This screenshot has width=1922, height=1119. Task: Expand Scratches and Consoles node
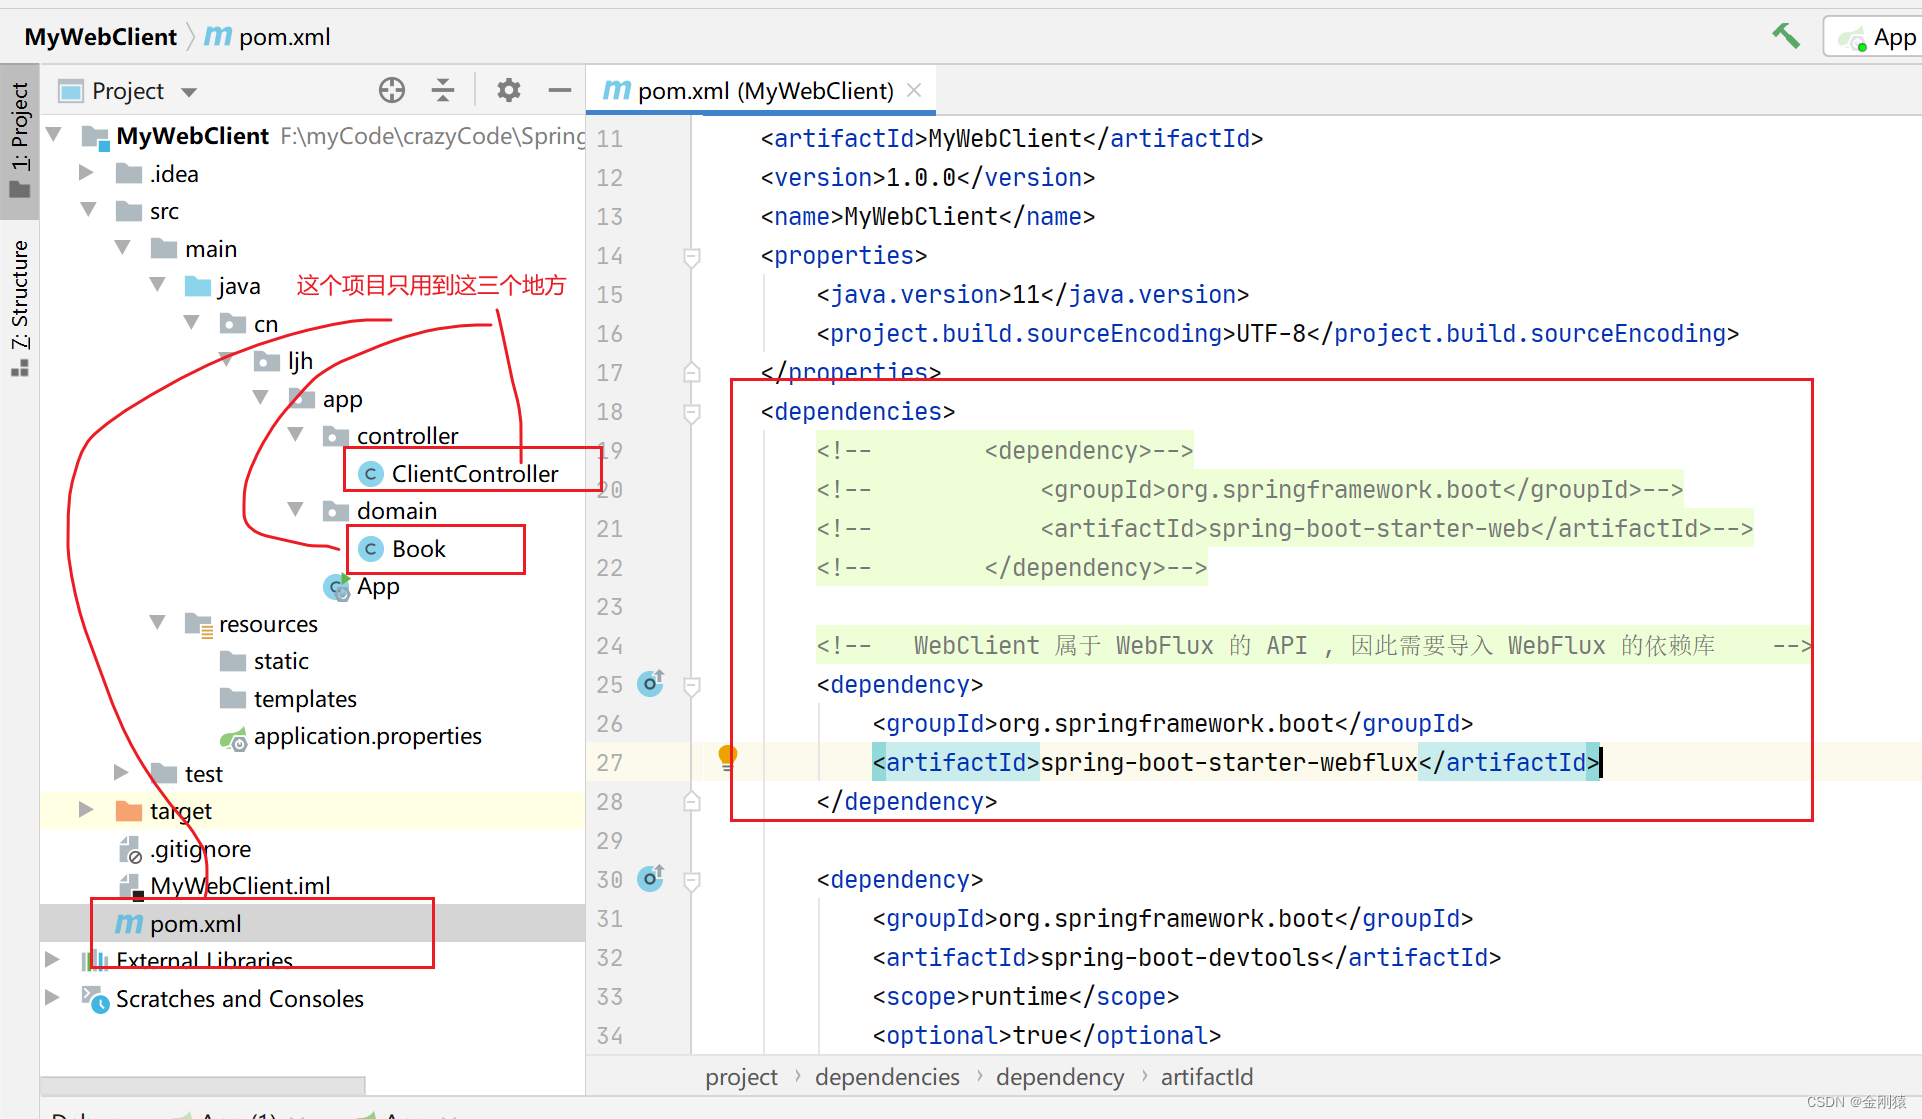coord(52,997)
